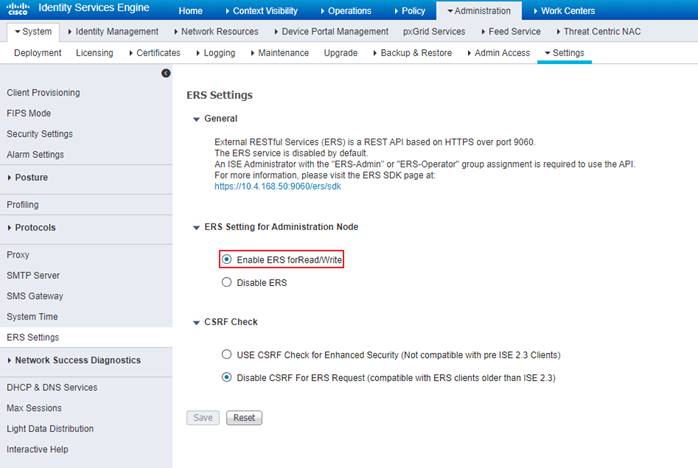Screen dimensions: 698x468
Task: Collapse the General section
Action: (196, 119)
